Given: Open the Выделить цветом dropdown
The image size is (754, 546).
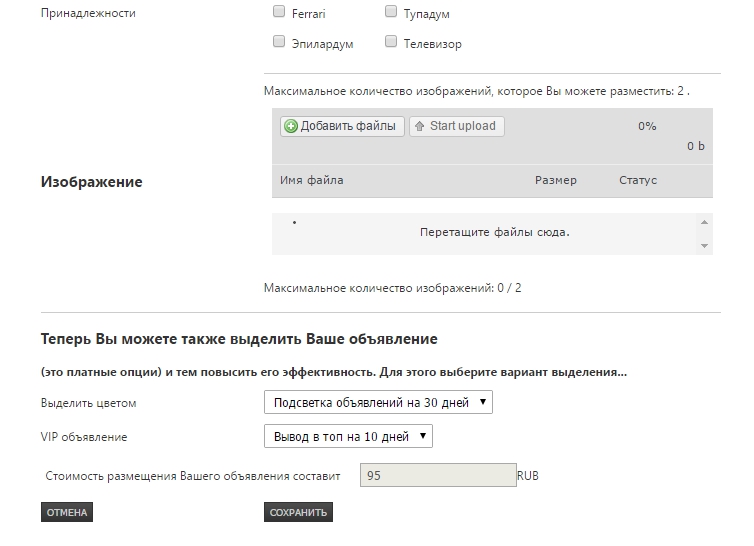Looking at the screenshot, I should tap(378, 402).
